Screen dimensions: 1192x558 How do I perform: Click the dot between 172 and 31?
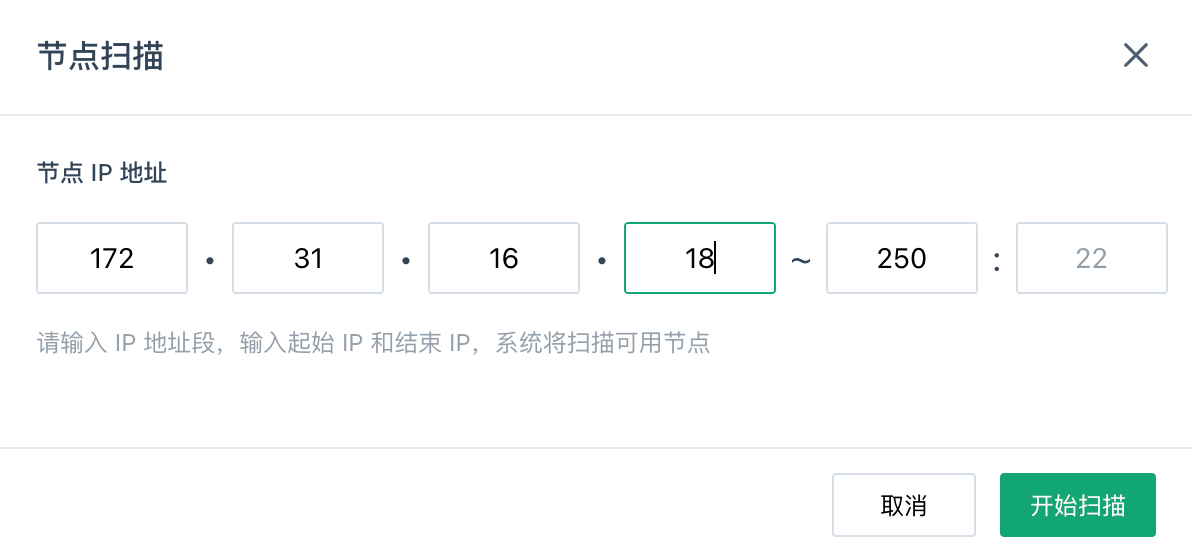coord(210,260)
